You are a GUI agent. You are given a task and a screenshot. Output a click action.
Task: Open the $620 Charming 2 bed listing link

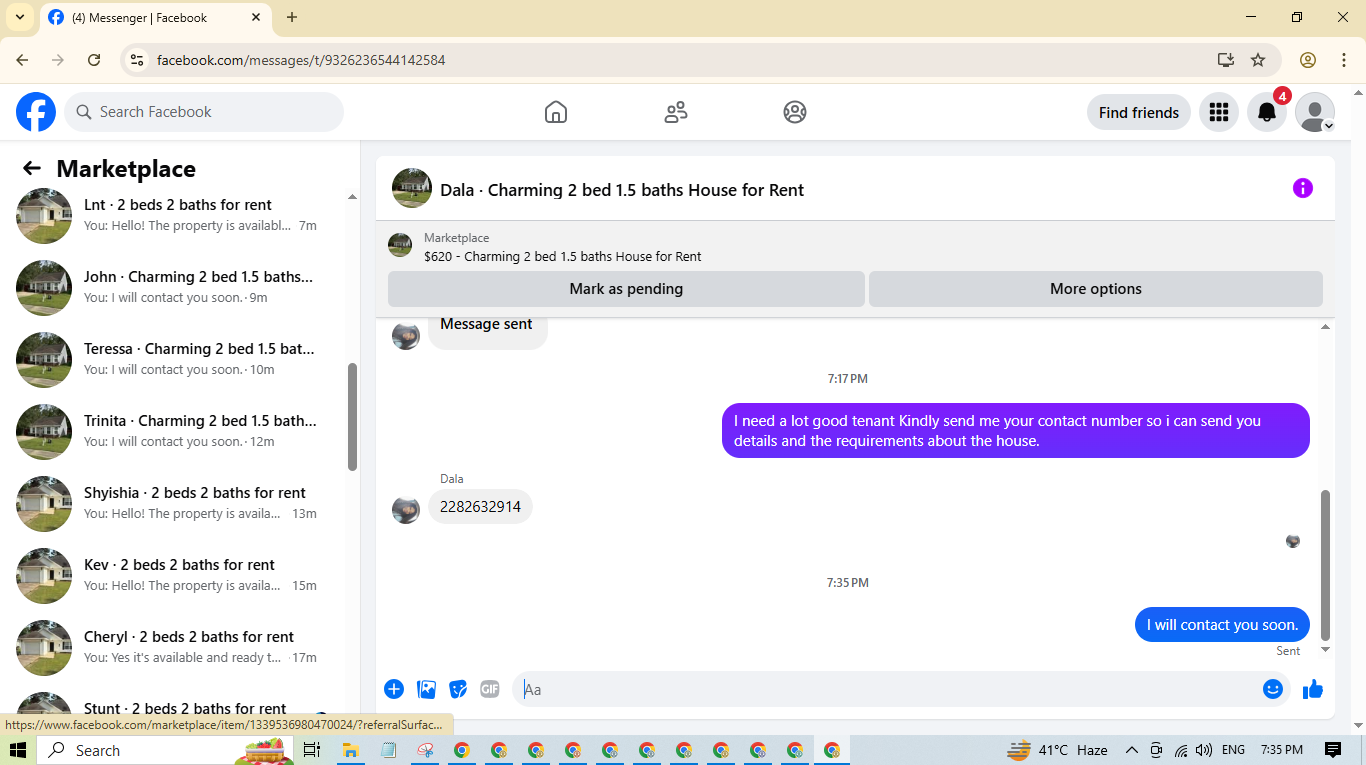coord(562,256)
